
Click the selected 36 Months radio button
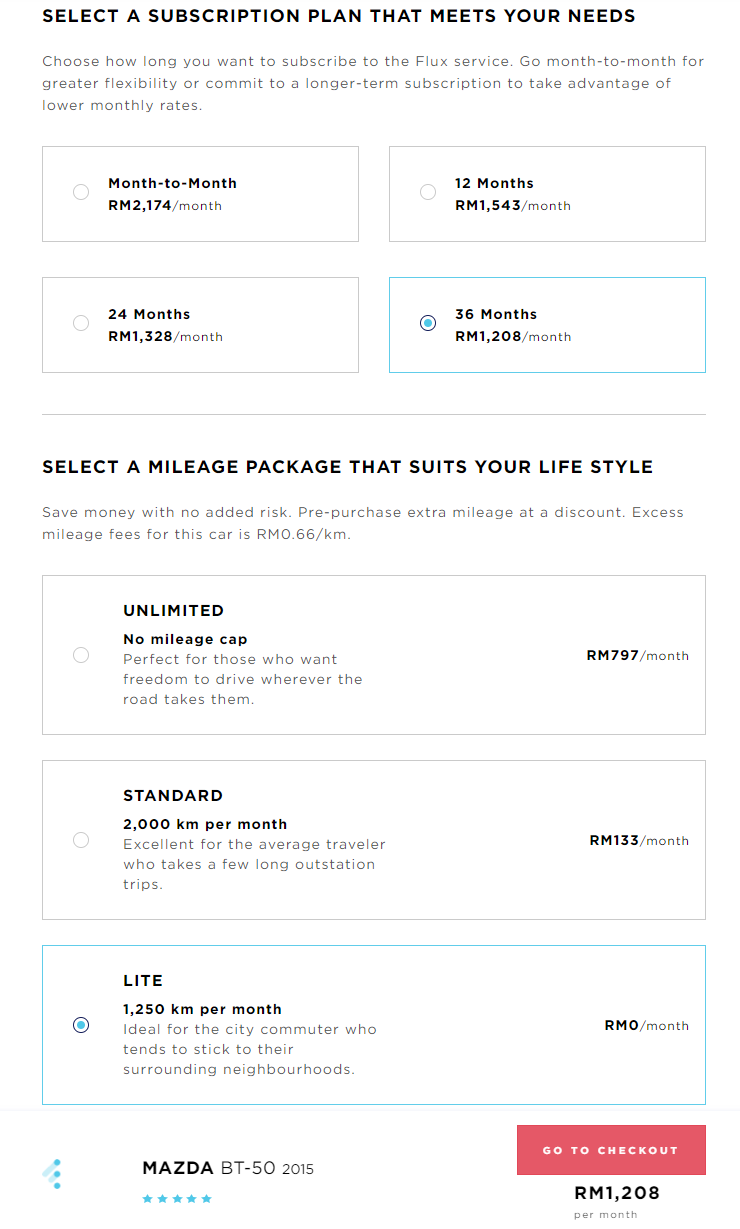(428, 323)
